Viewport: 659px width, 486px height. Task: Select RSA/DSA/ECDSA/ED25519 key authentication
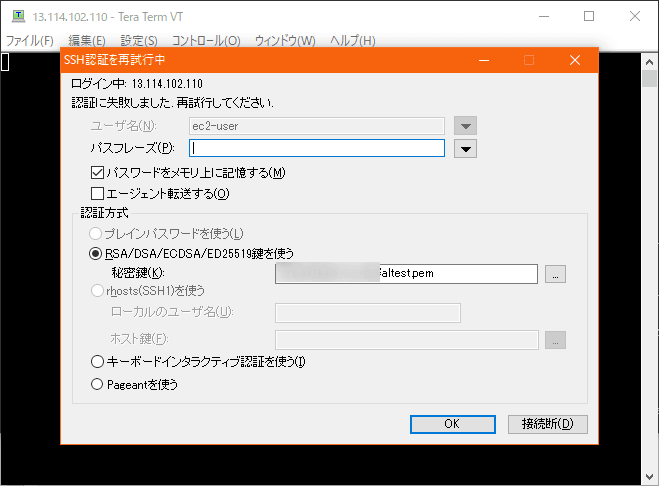coord(96,254)
